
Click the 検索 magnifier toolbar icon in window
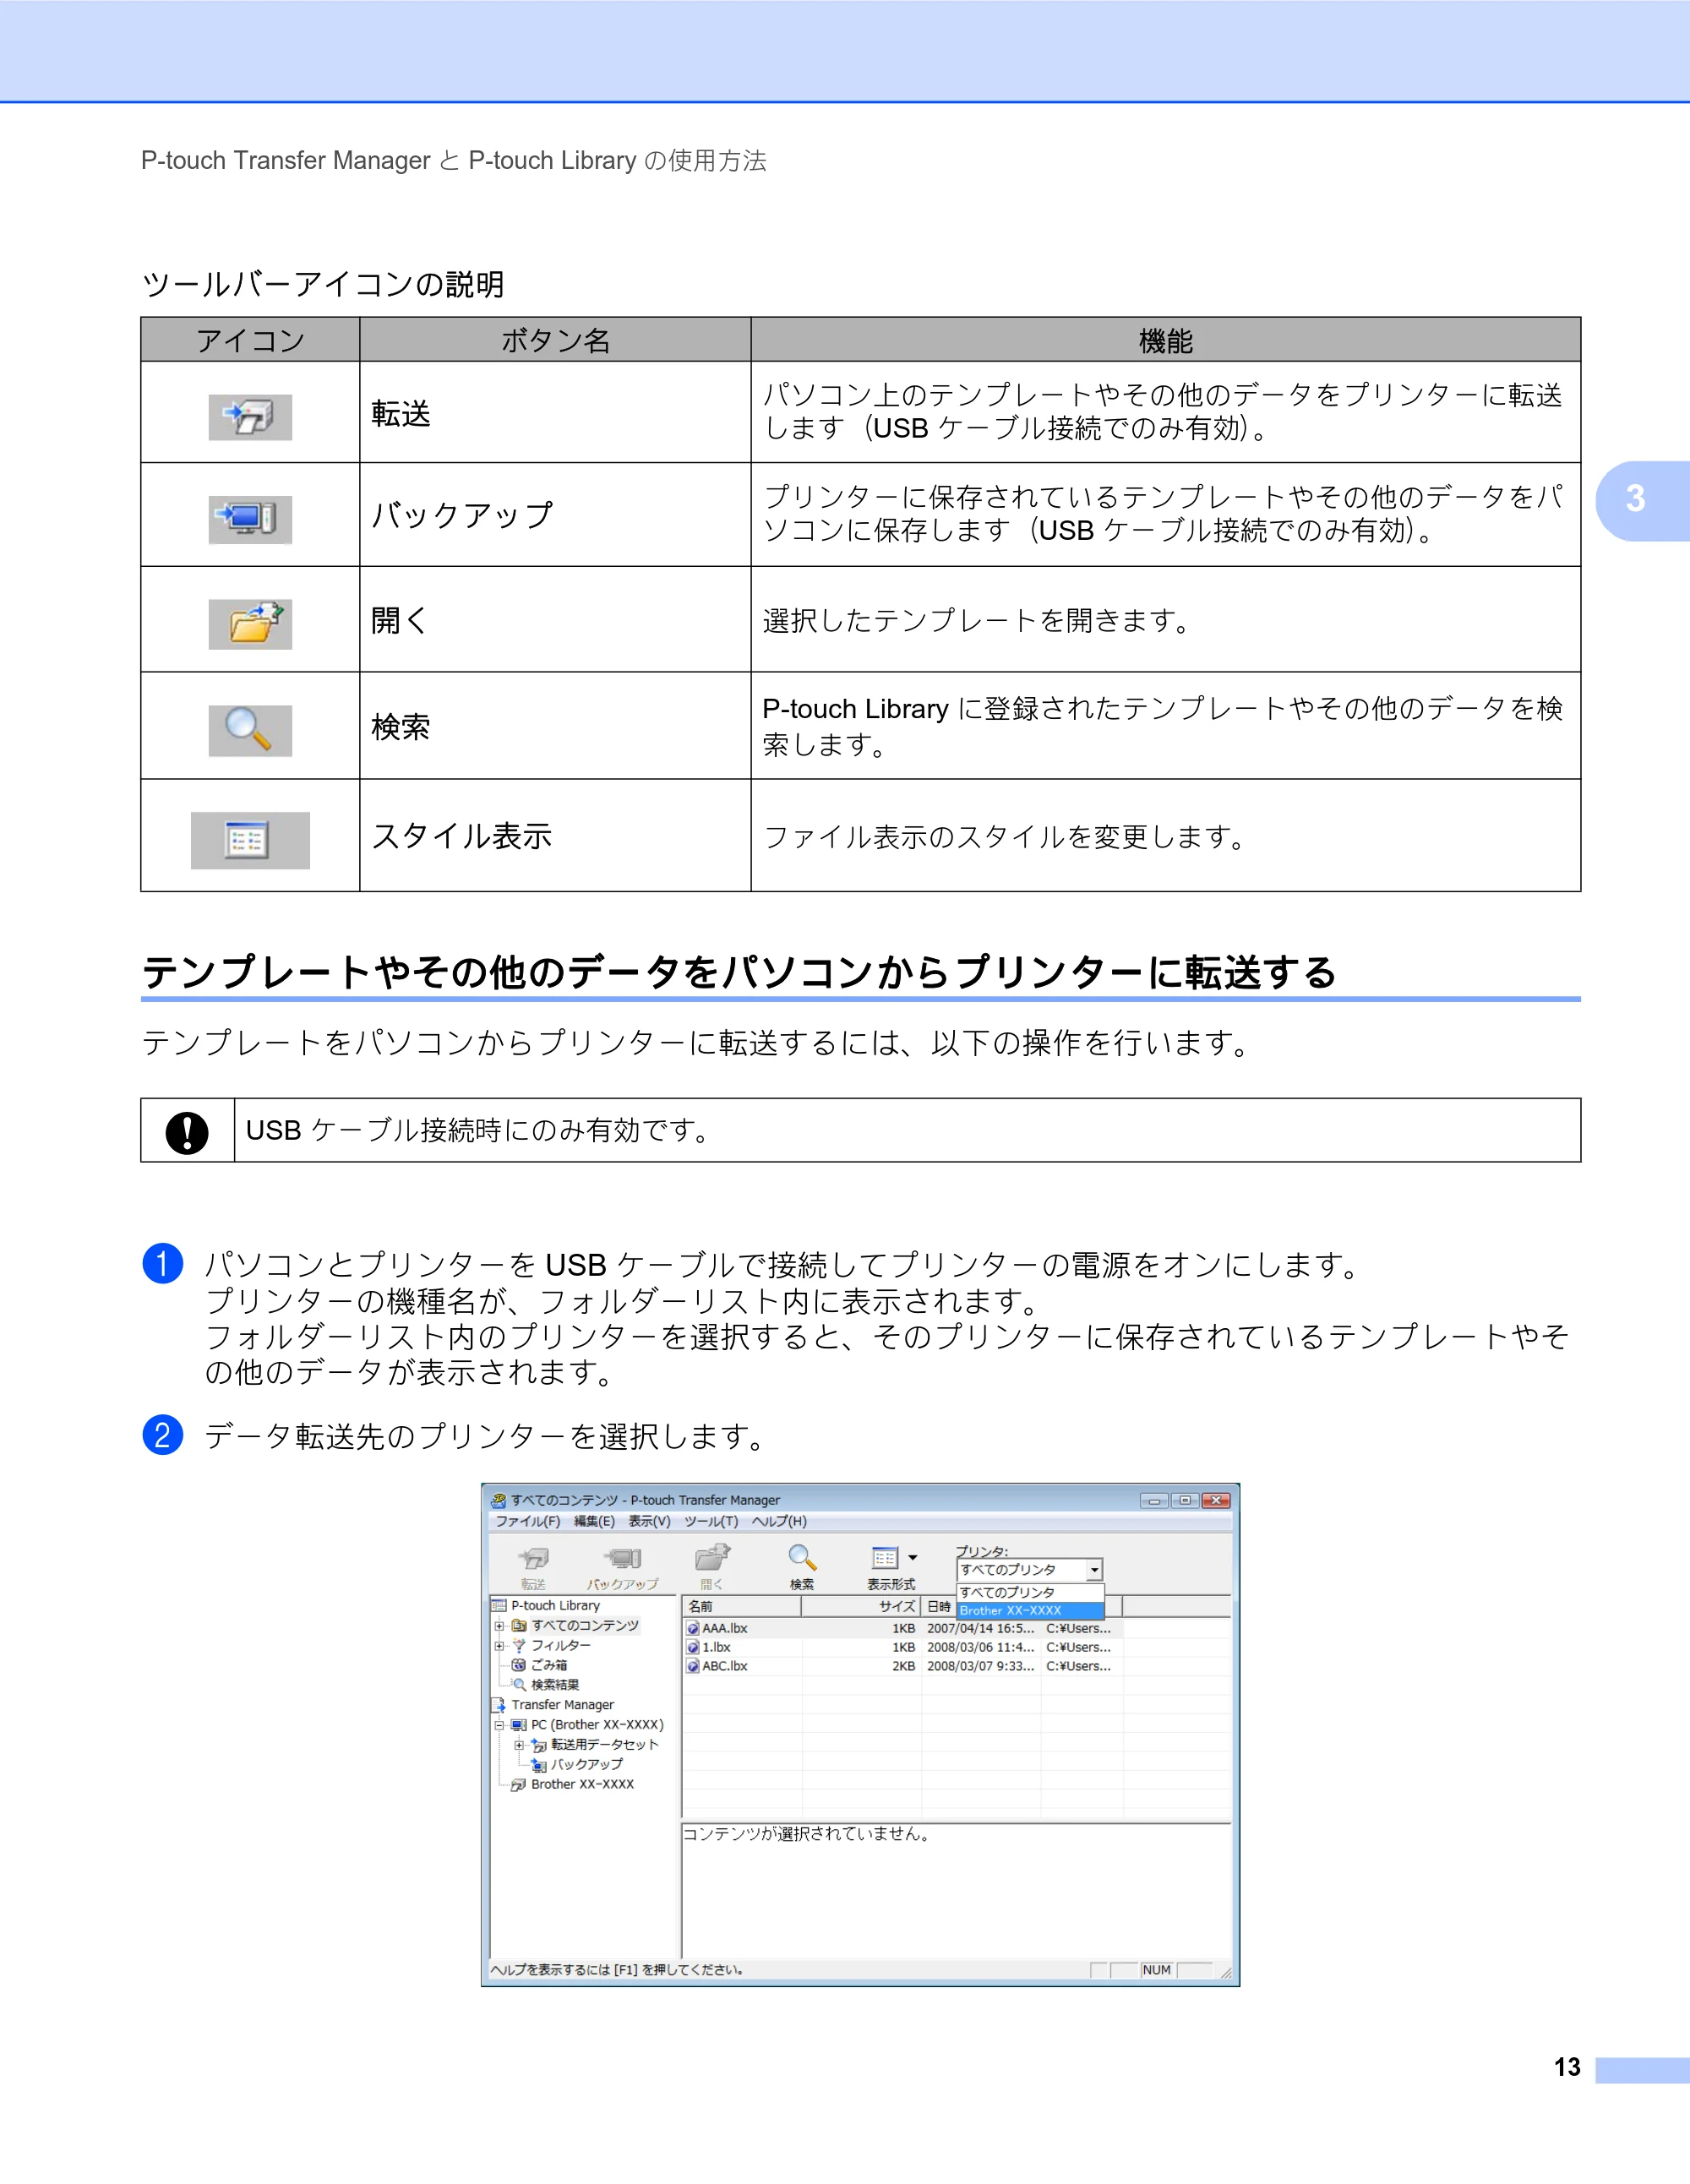[x=802, y=1558]
